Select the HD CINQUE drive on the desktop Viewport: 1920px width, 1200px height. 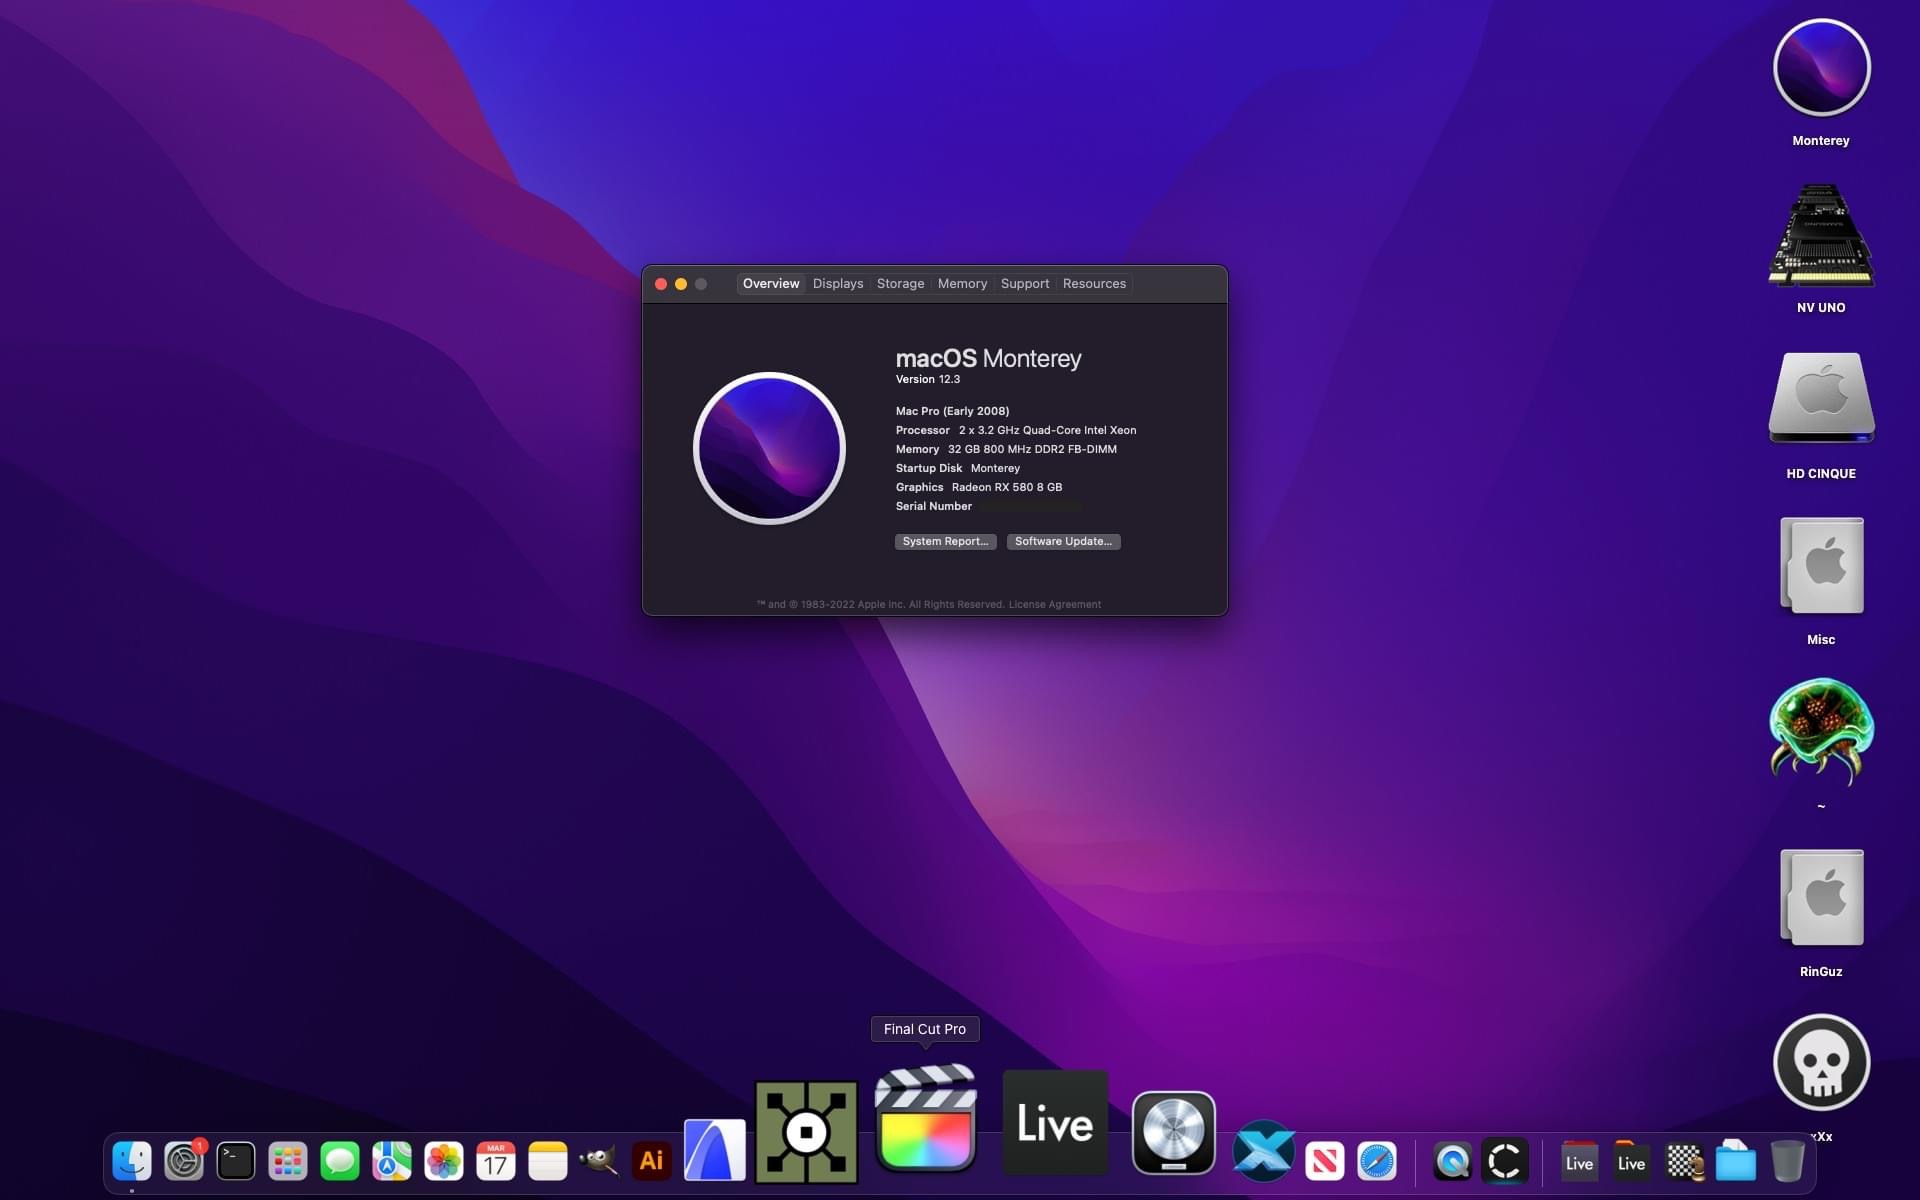(x=1821, y=398)
